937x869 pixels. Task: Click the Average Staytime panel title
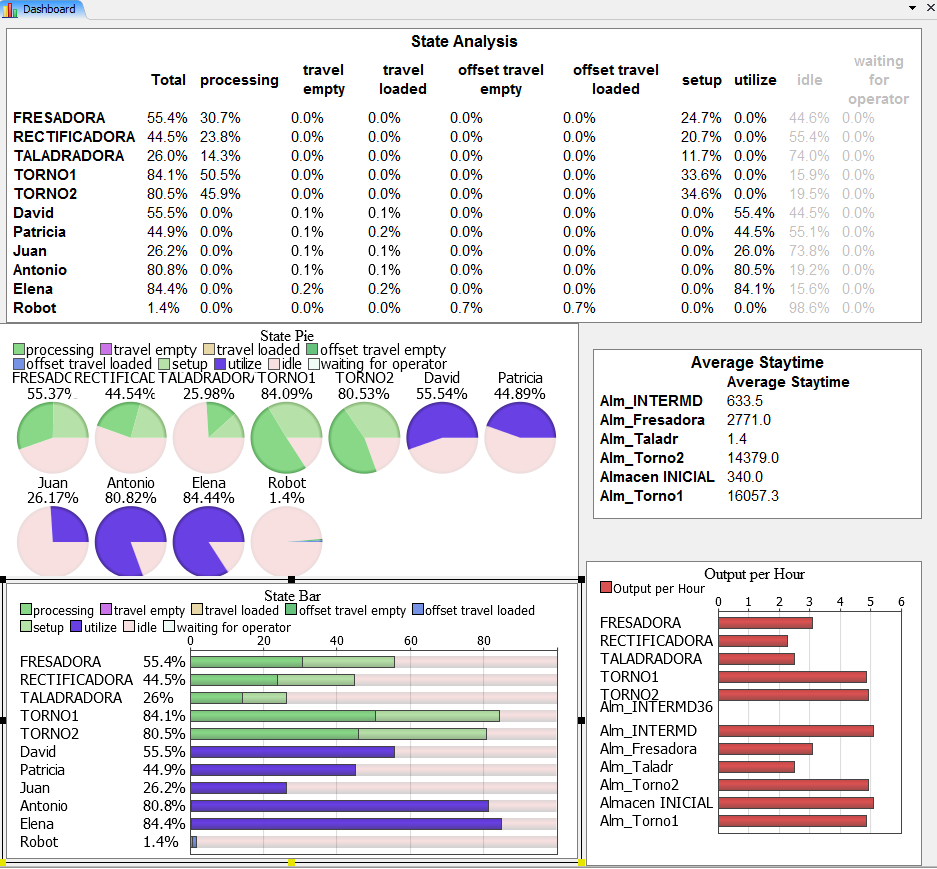tap(757, 363)
